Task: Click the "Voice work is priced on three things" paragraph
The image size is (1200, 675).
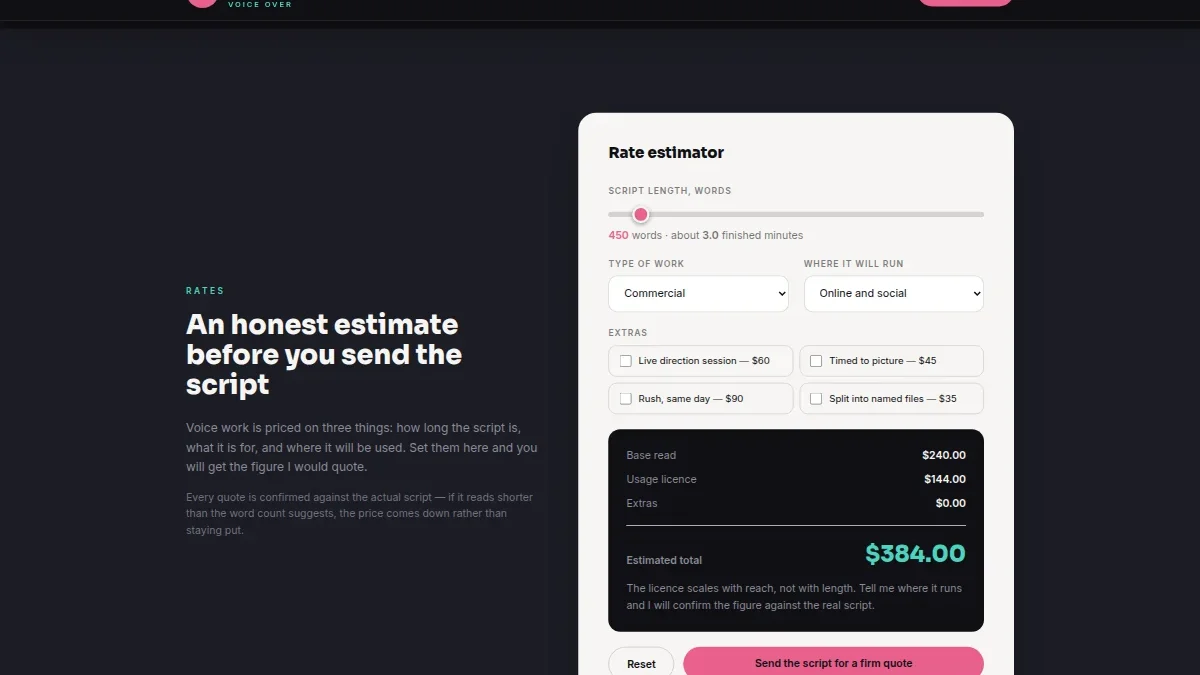Action: click(x=362, y=447)
